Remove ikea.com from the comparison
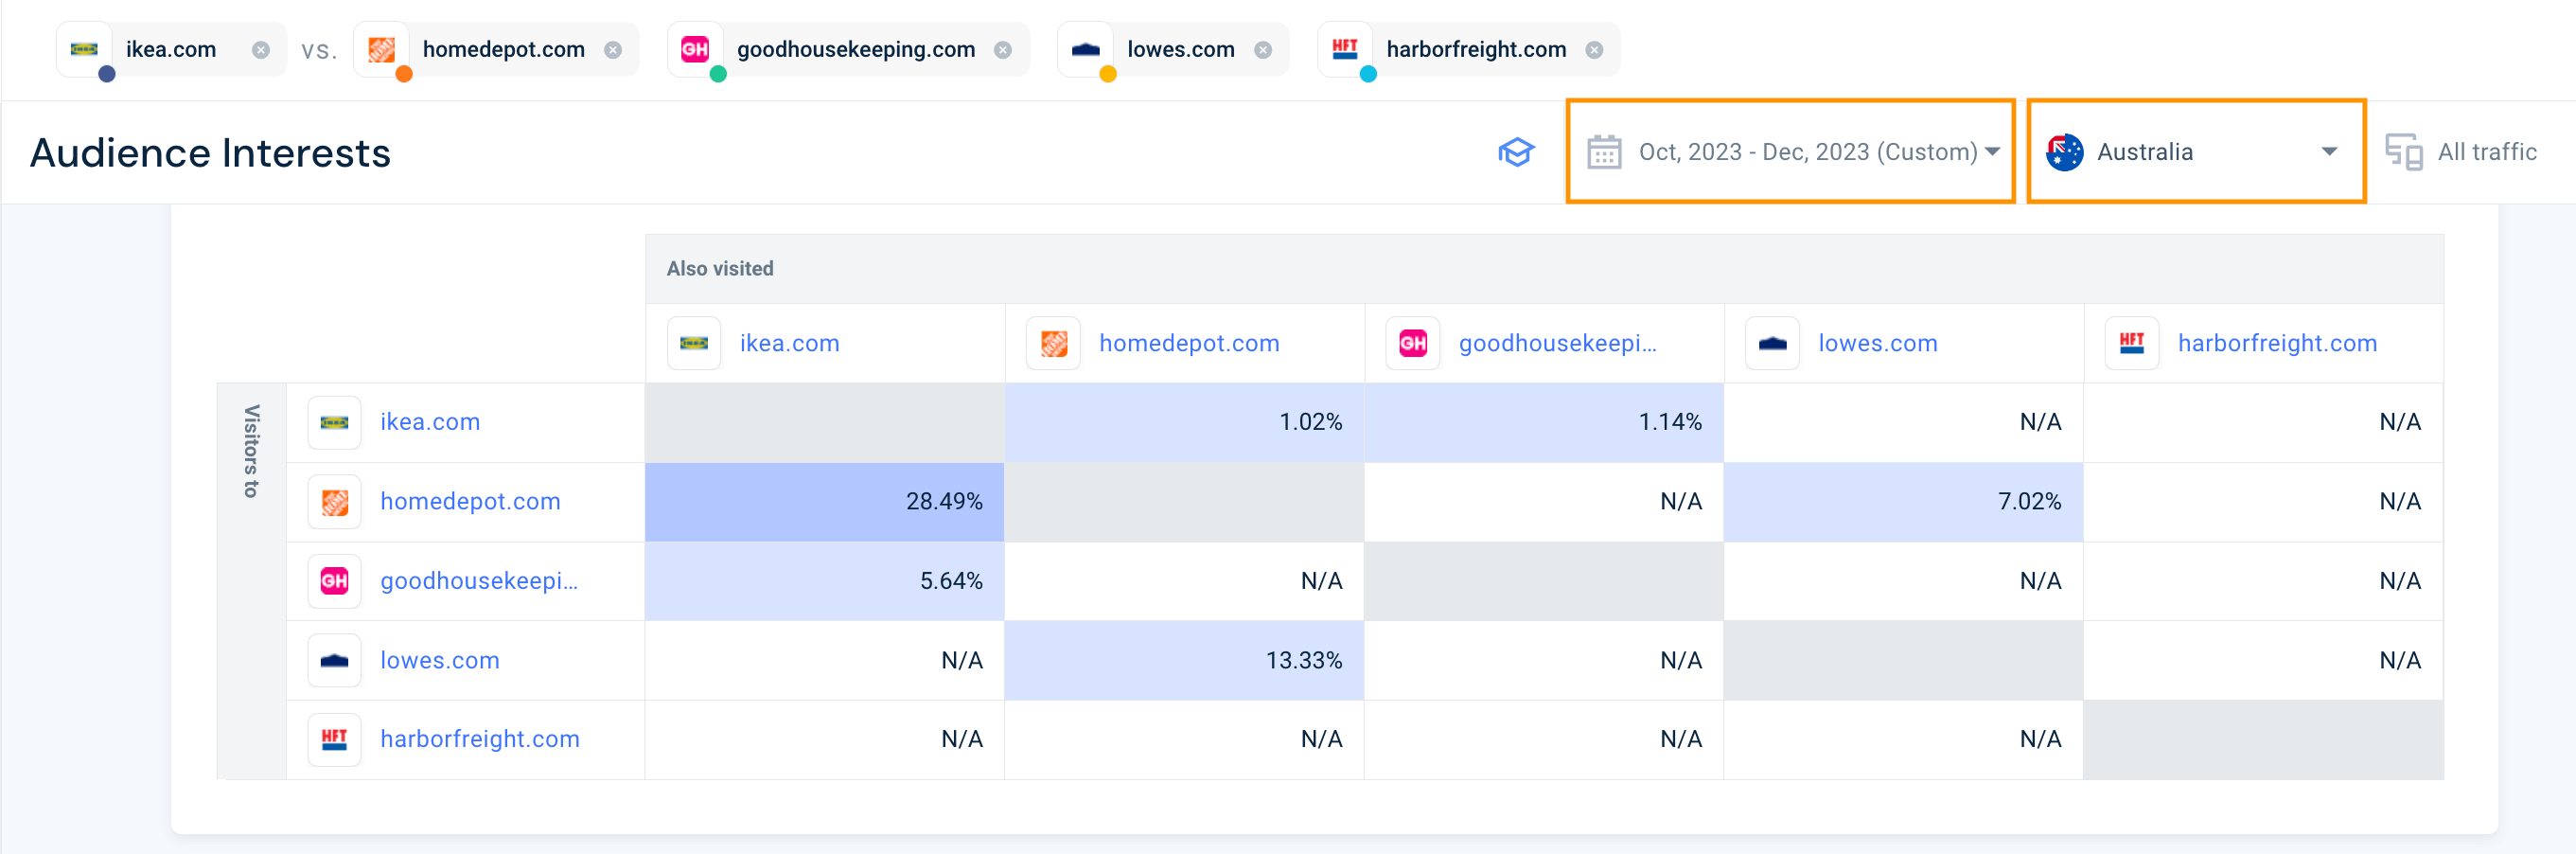The width and height of the screenshot is (2576, 854). tap(260, 50)
